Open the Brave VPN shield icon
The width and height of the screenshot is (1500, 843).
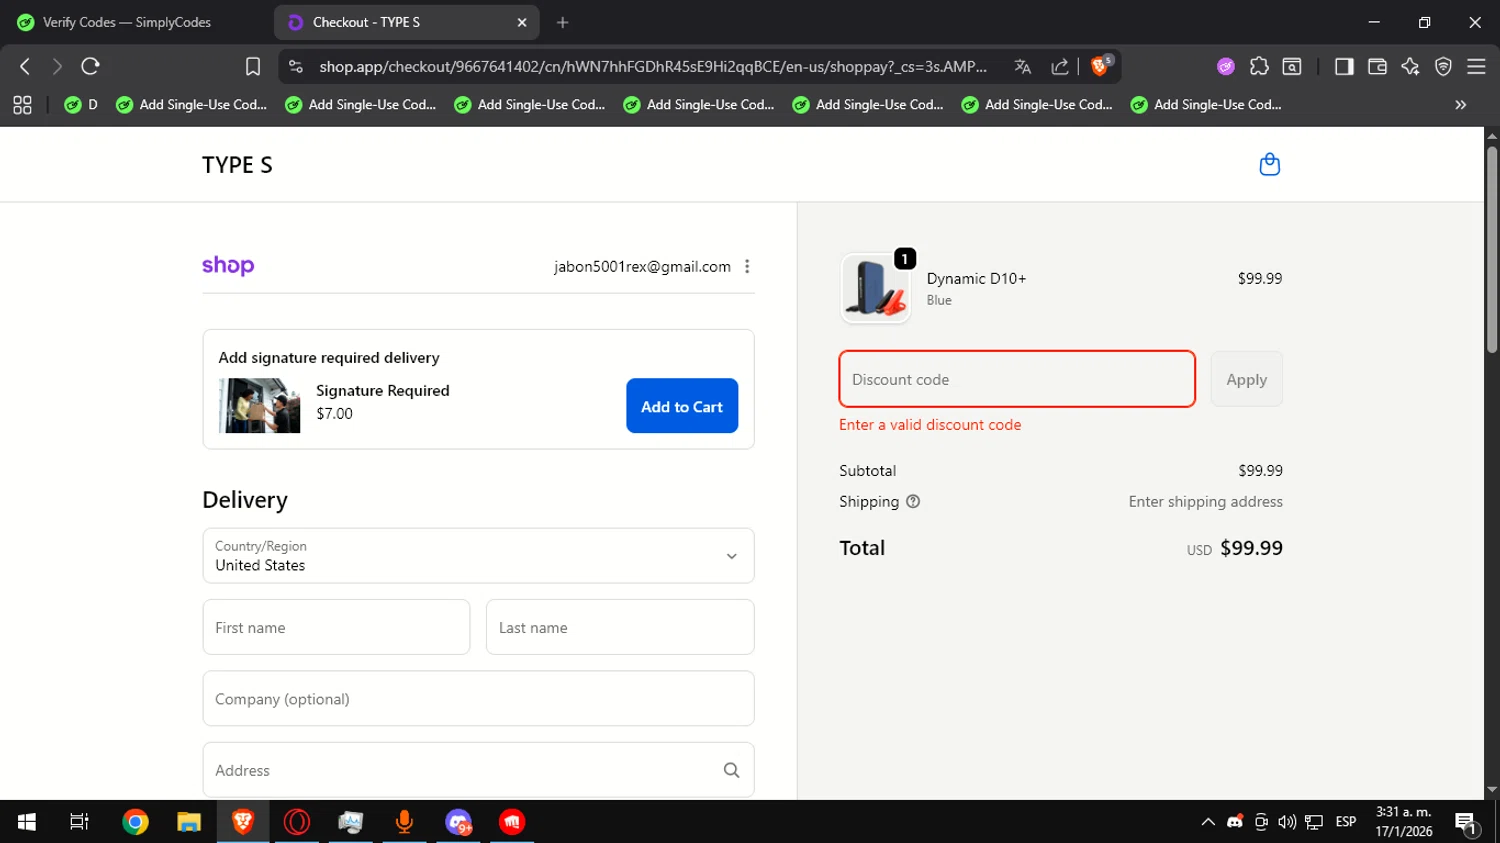(1443, 66)
